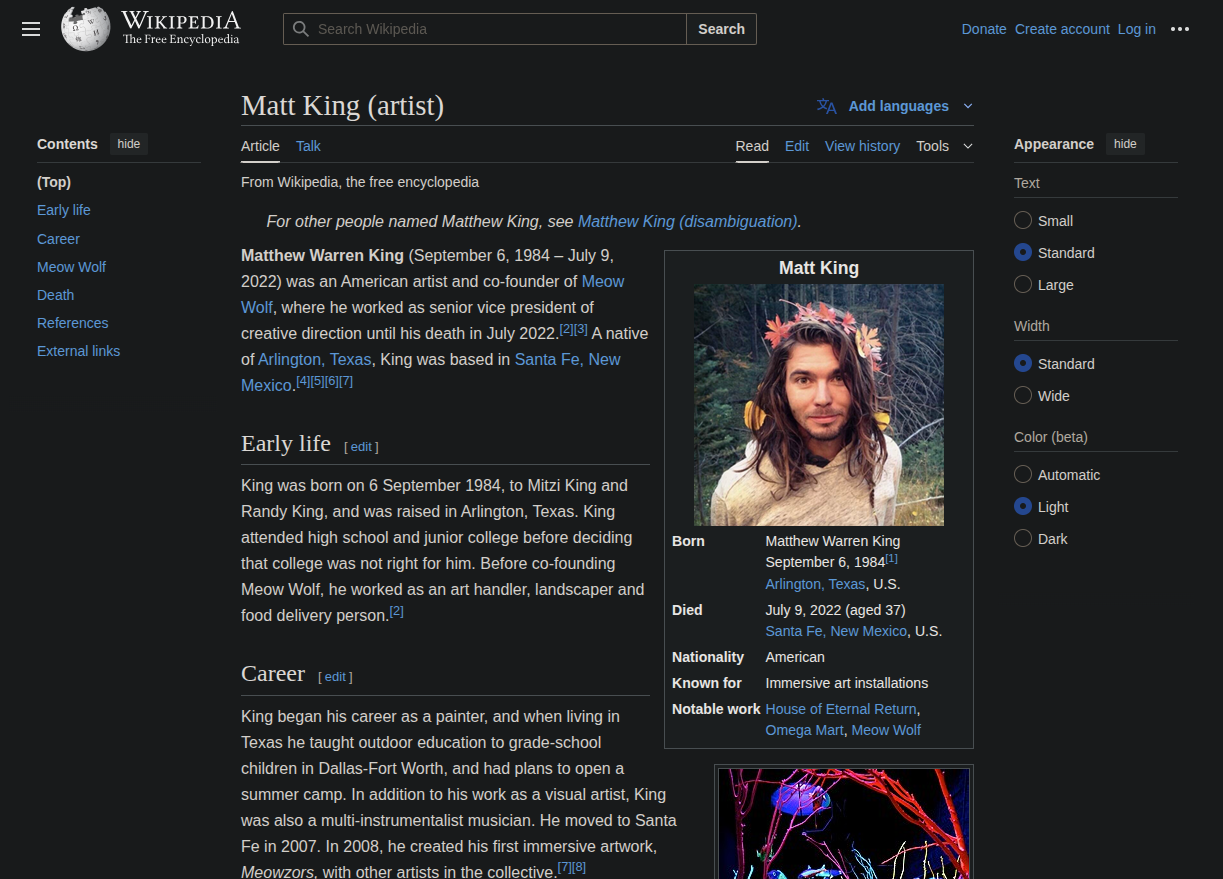The height and width of the screenshot is (879, 1223).
Task: Select Standard width option
Action: pos(1023,363)
